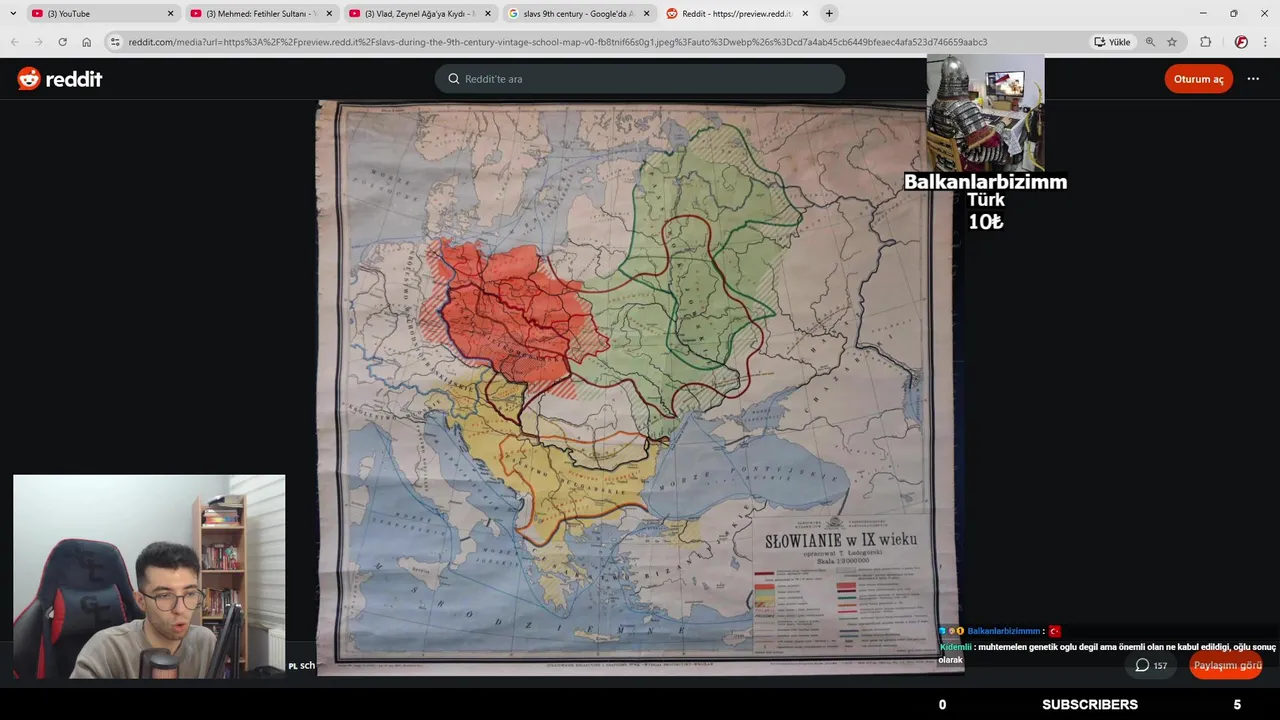1280x720 pixels.
Task: Click the Reddit search magnifier icon
Action: [x=454, y=79]
